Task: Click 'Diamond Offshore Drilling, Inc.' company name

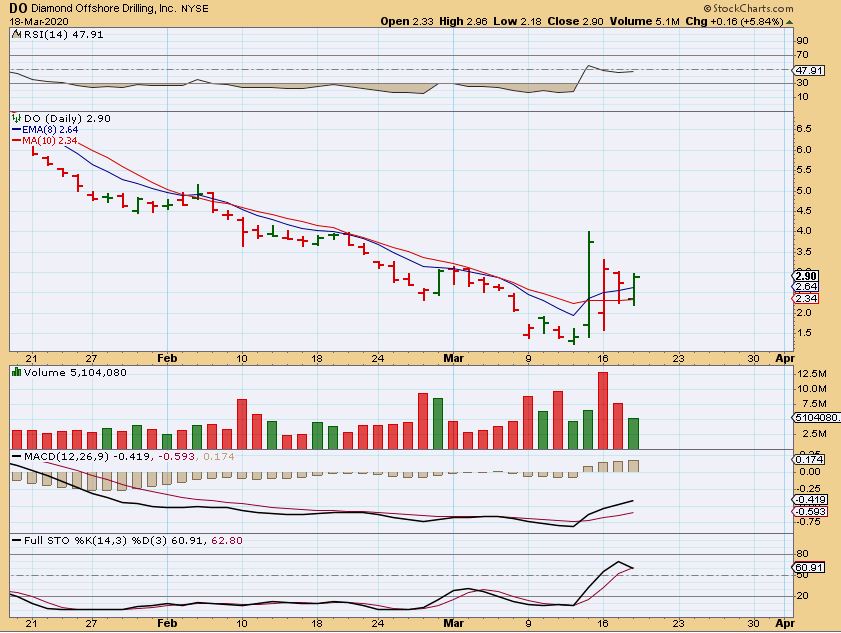Action: tap(104, 9)
